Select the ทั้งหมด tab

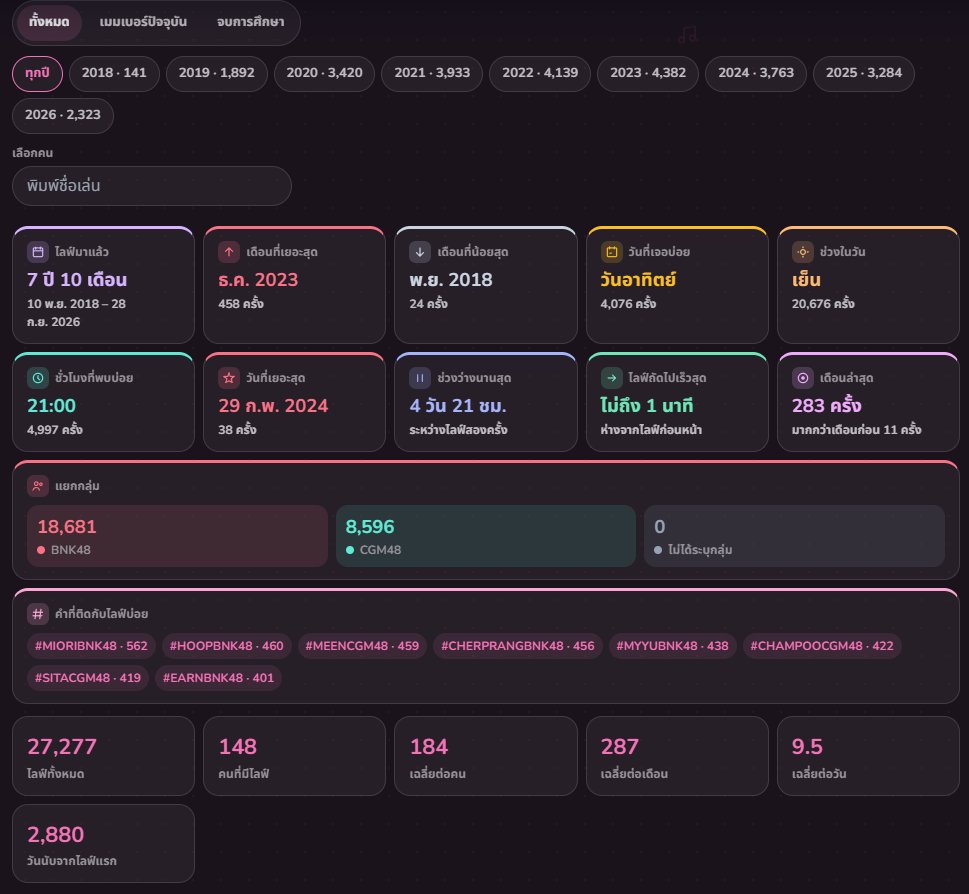tap(49, 22)
